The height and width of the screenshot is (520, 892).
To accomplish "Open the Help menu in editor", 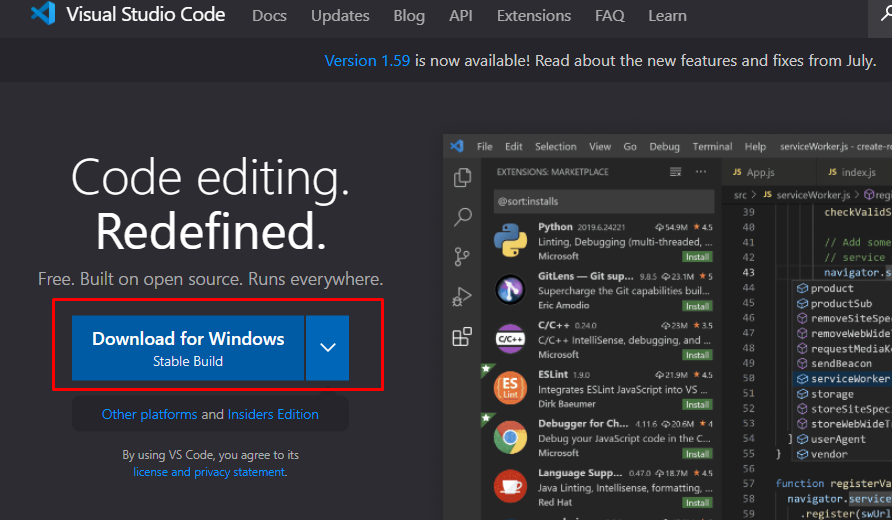I will (x=755, y=146).
